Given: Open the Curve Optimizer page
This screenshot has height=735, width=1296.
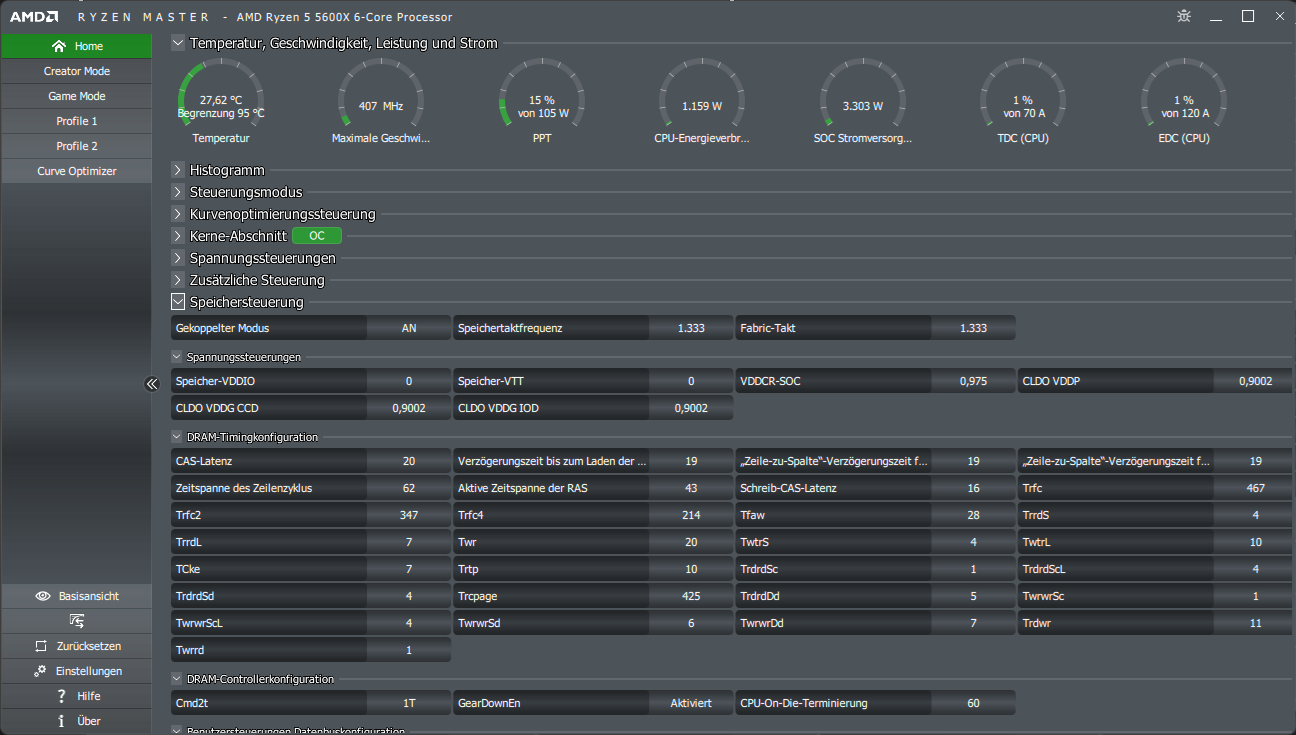Looking at the screenshot, I should (x=77, y=171).
